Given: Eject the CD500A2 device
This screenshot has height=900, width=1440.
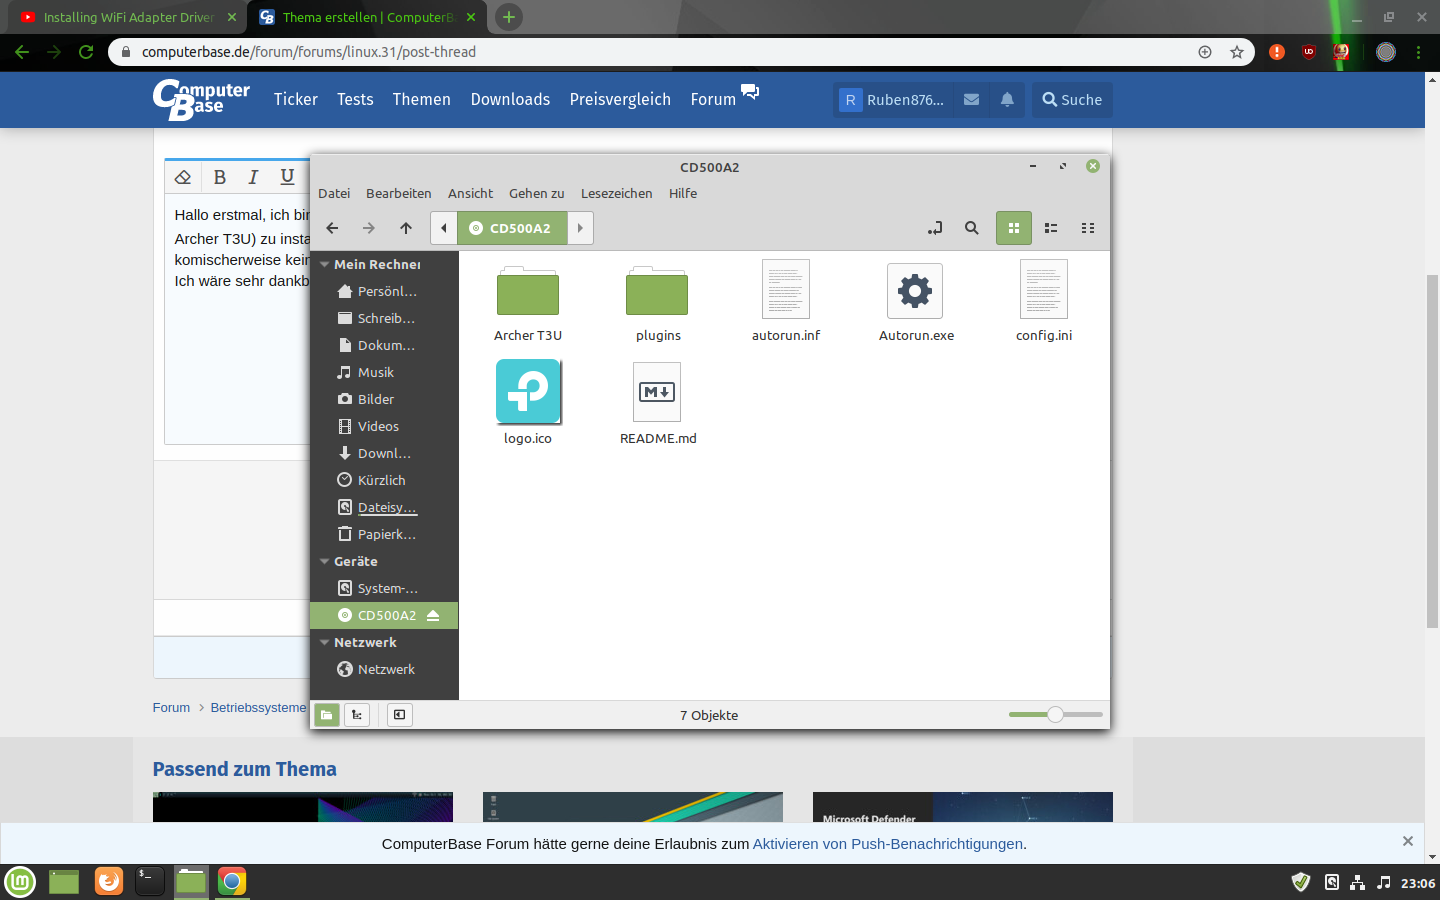Looking at the screenshot, I should 433,616.
